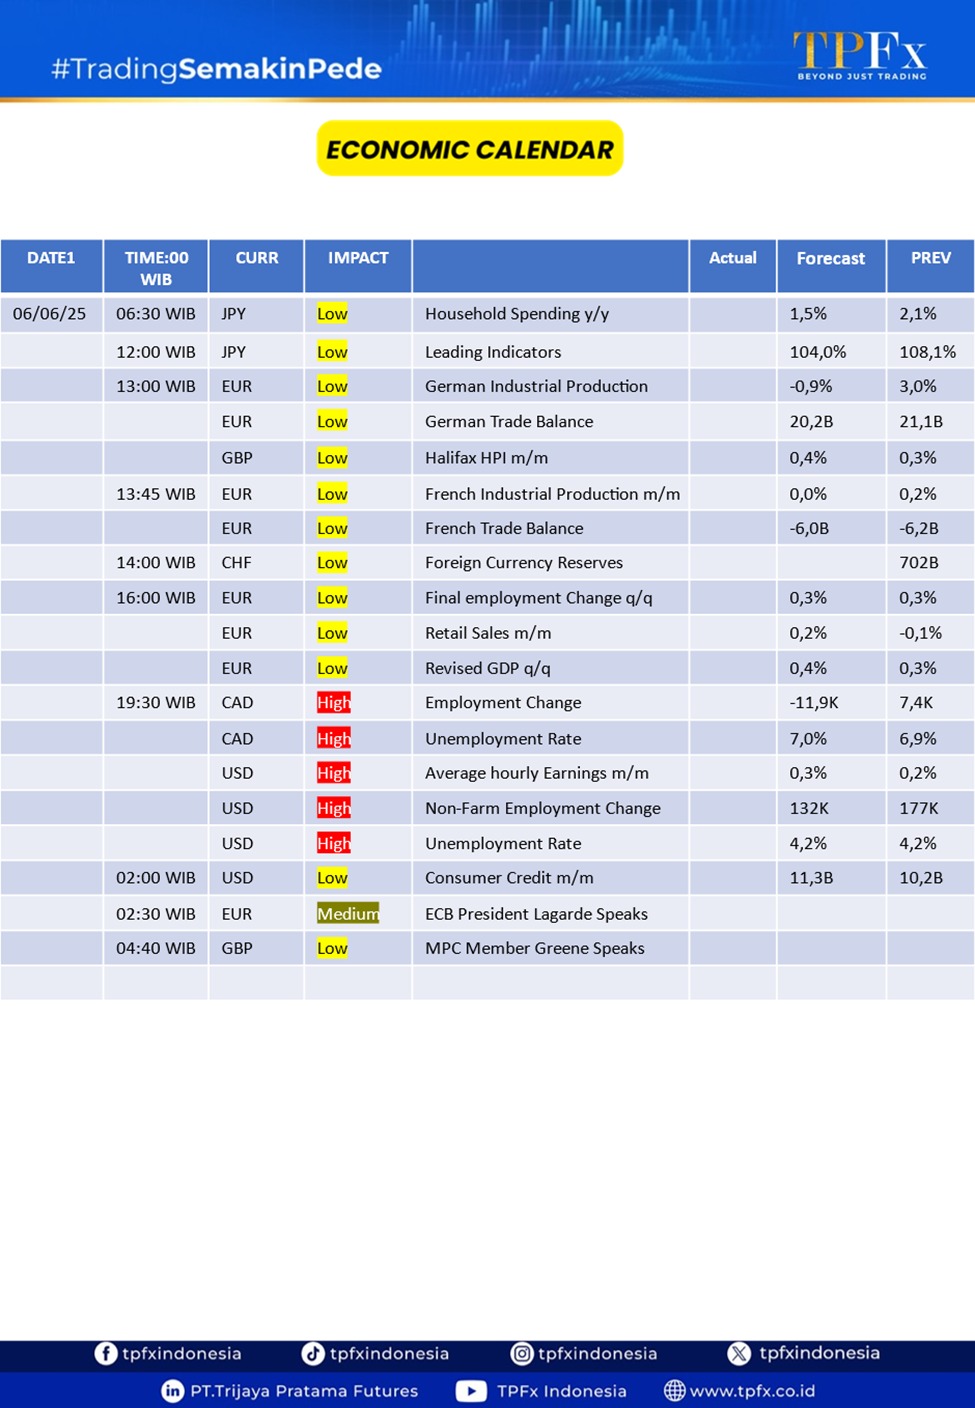Click the LinkedIn icon for PT.Trijaya Pratama
Viewport: 975px width, 1408px height.
(x=172, y=1390)
